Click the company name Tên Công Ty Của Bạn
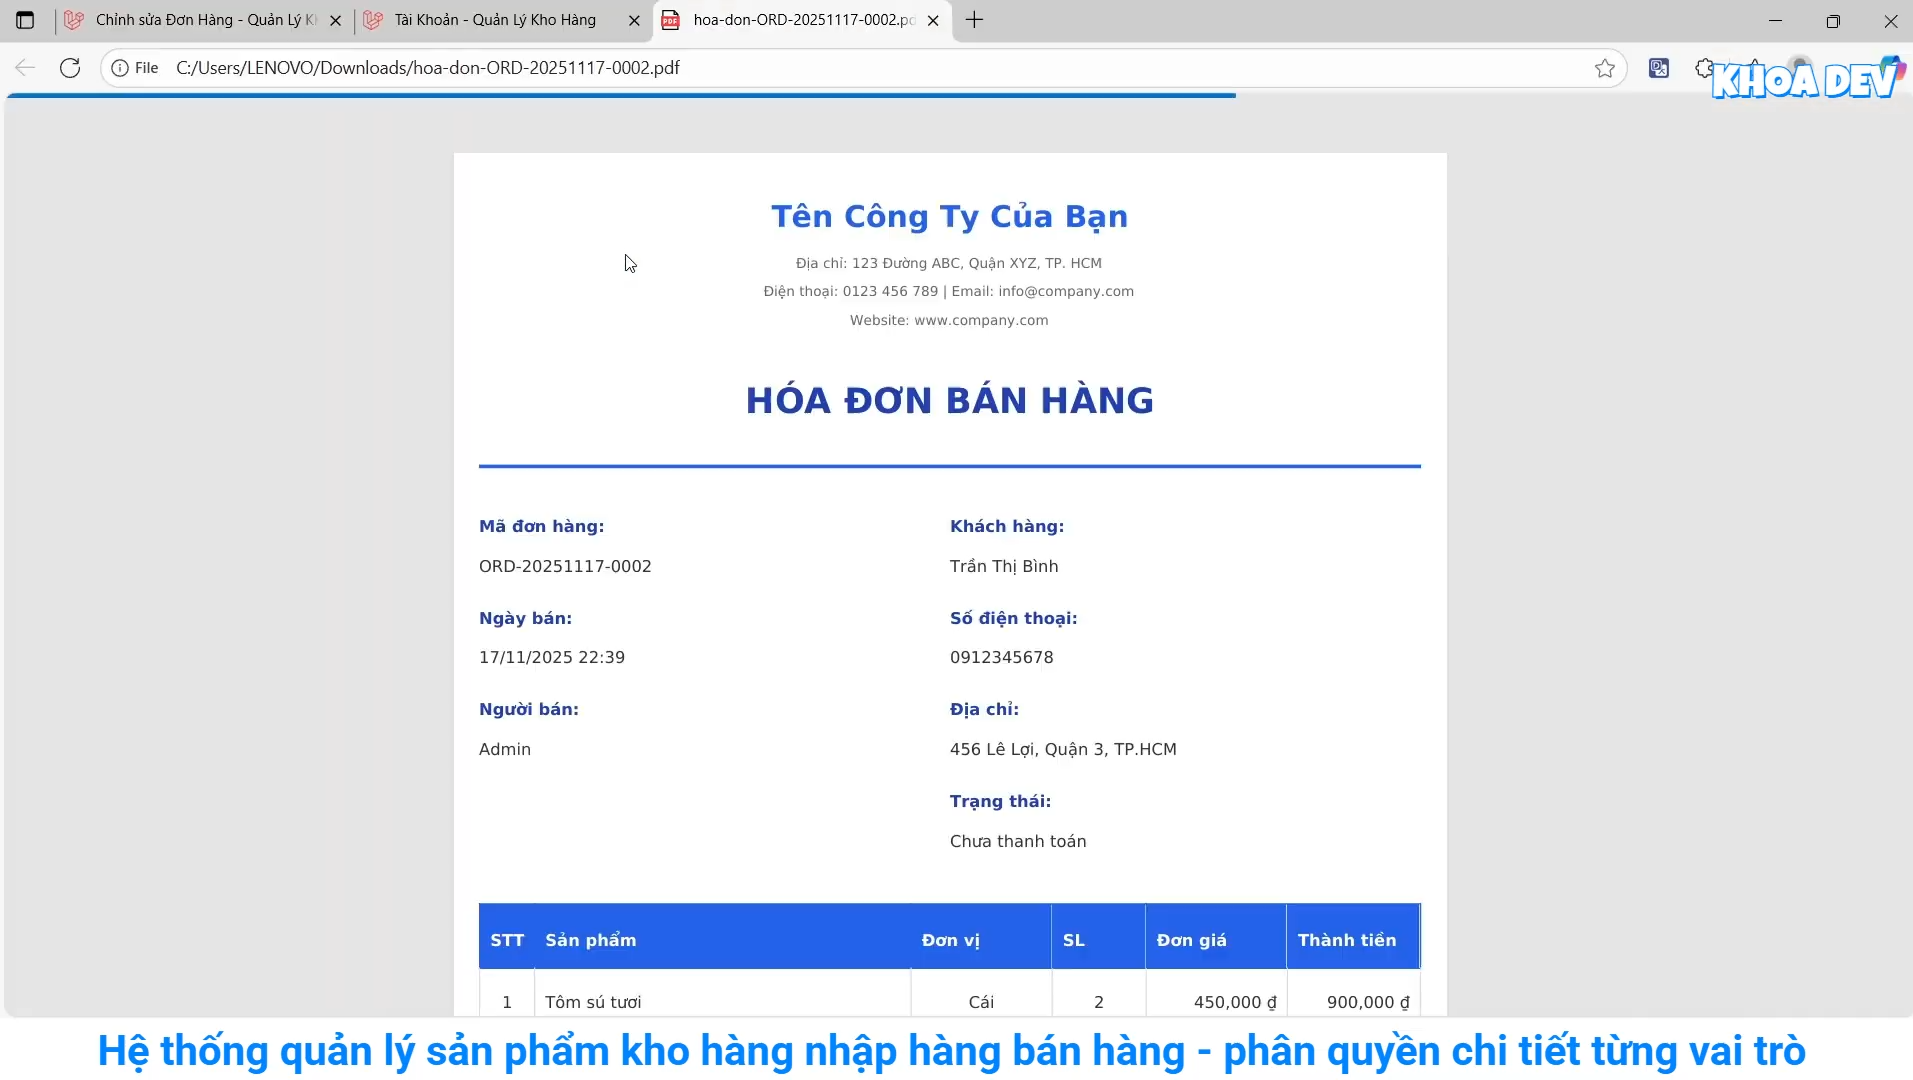The height and width of the screenshot is (1080, 1913). (x=949, y=217)
